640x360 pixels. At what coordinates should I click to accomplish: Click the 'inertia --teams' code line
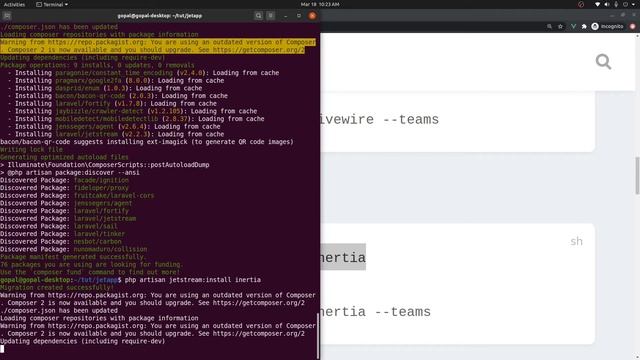point(376,312)
